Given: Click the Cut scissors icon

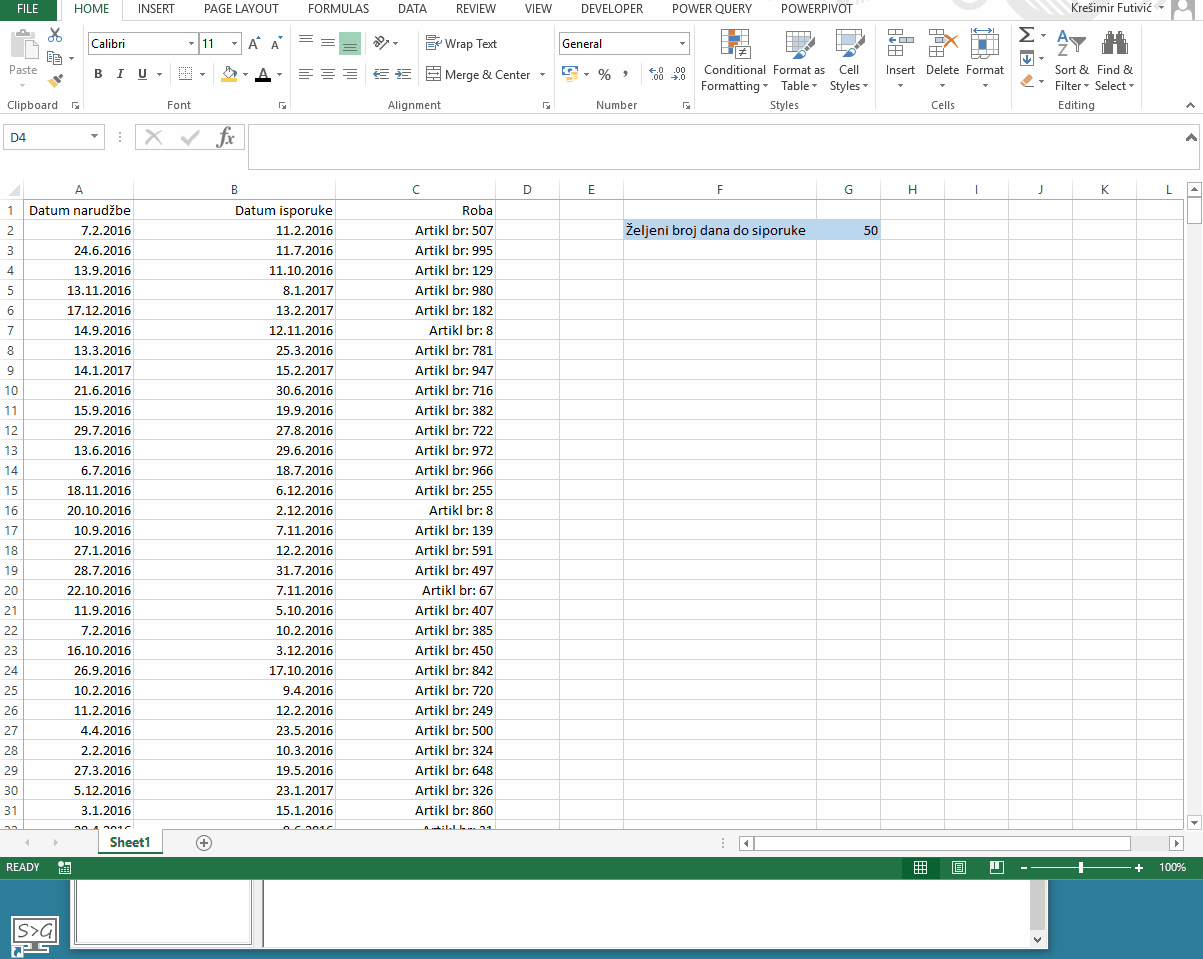Looking at the screenshot, I should [x=55, y=36].
